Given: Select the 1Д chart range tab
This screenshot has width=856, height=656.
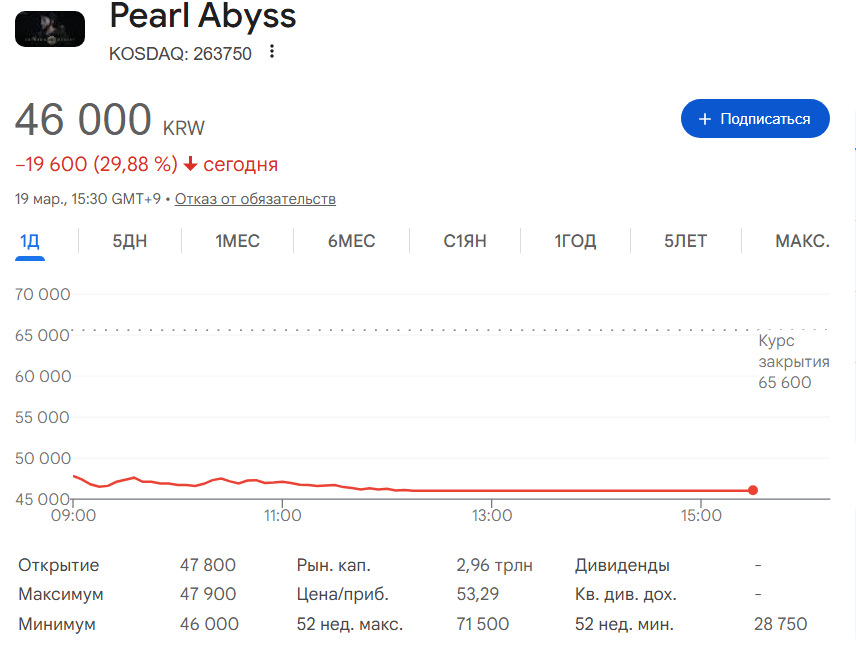Looking at the screenshot, I should coord(30,241).
